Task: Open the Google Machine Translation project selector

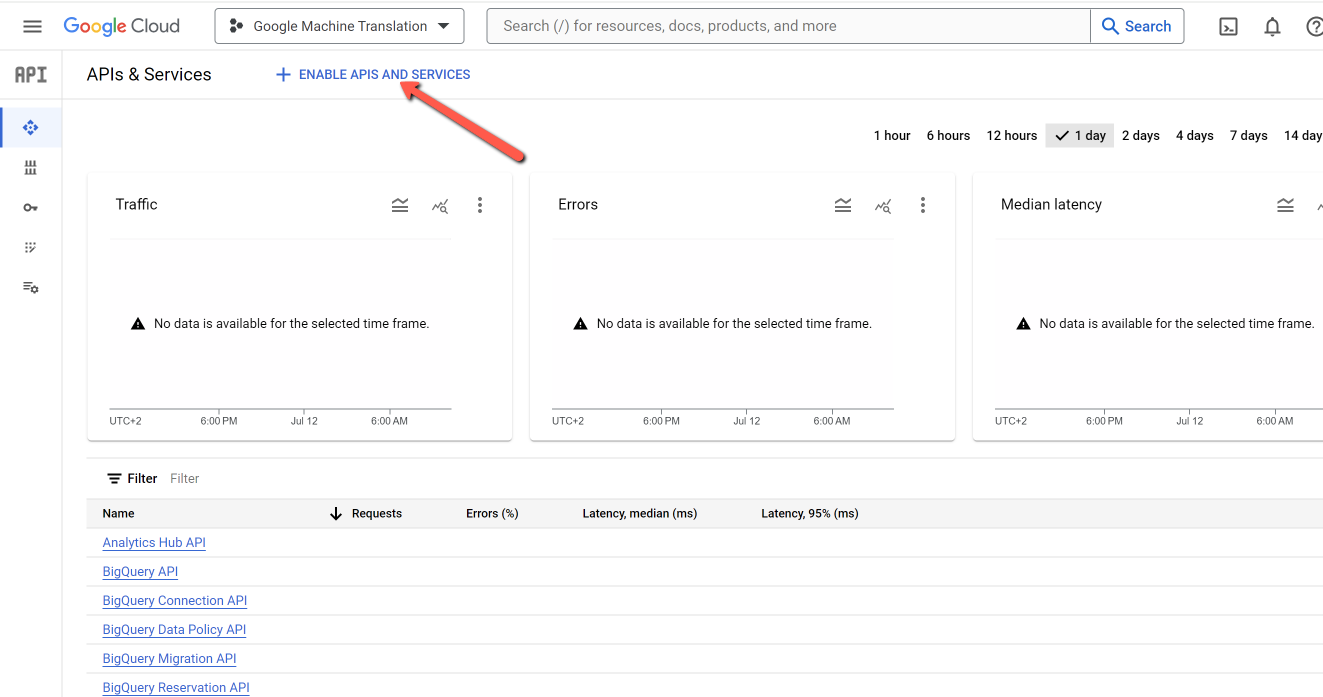Action: click(339, 26)
